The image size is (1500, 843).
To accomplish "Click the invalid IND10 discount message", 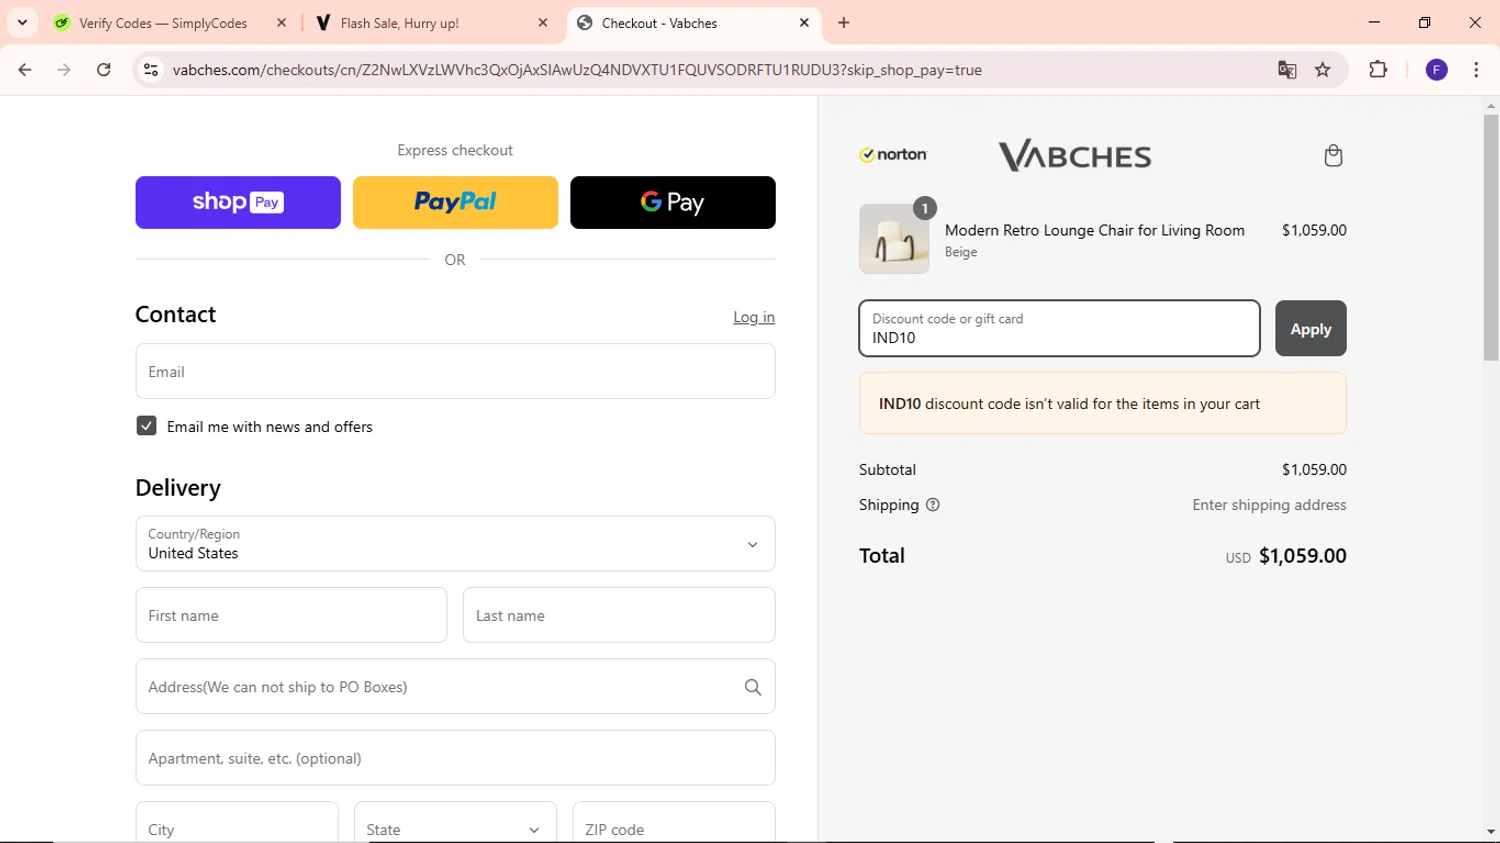I will pos(1103,404).
